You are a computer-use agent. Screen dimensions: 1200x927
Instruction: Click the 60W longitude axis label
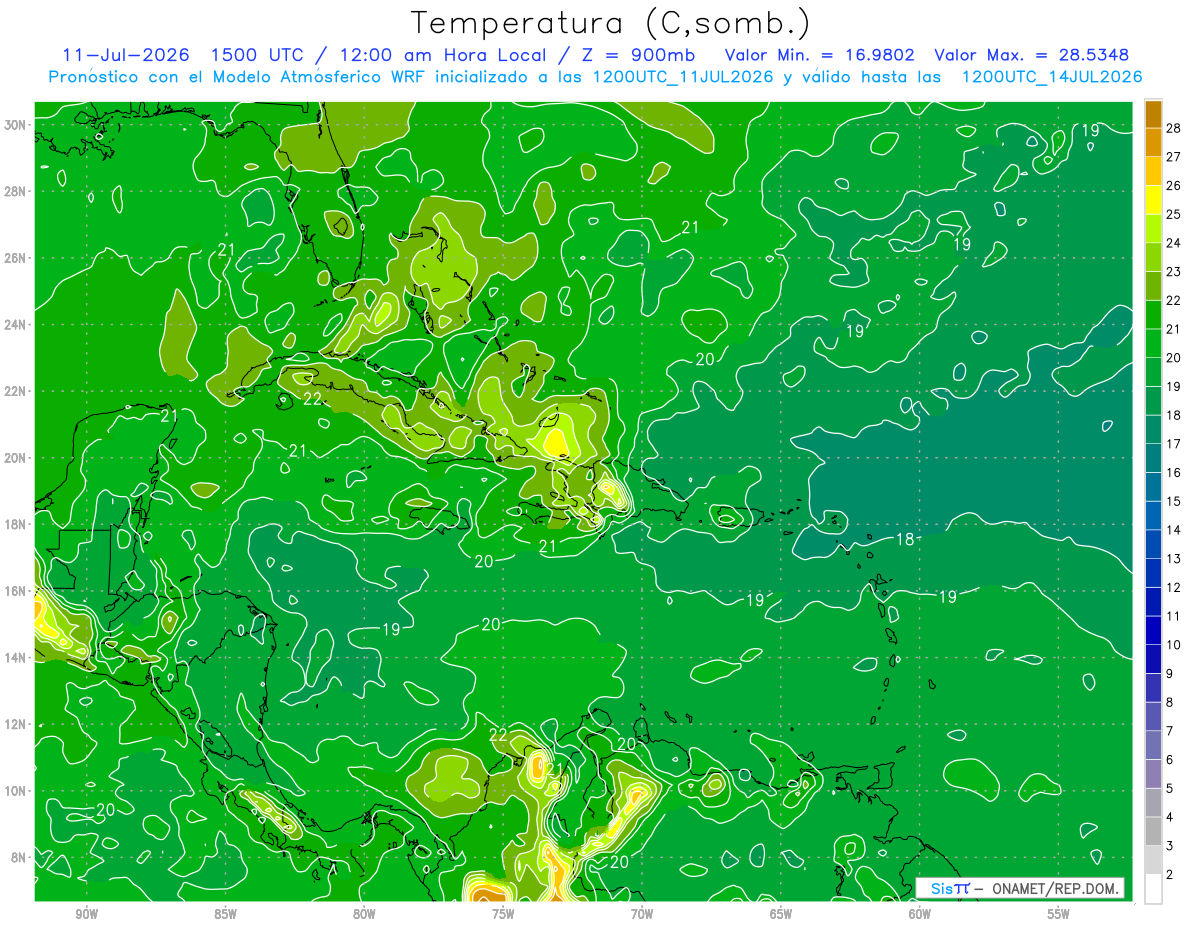point(920,914)
